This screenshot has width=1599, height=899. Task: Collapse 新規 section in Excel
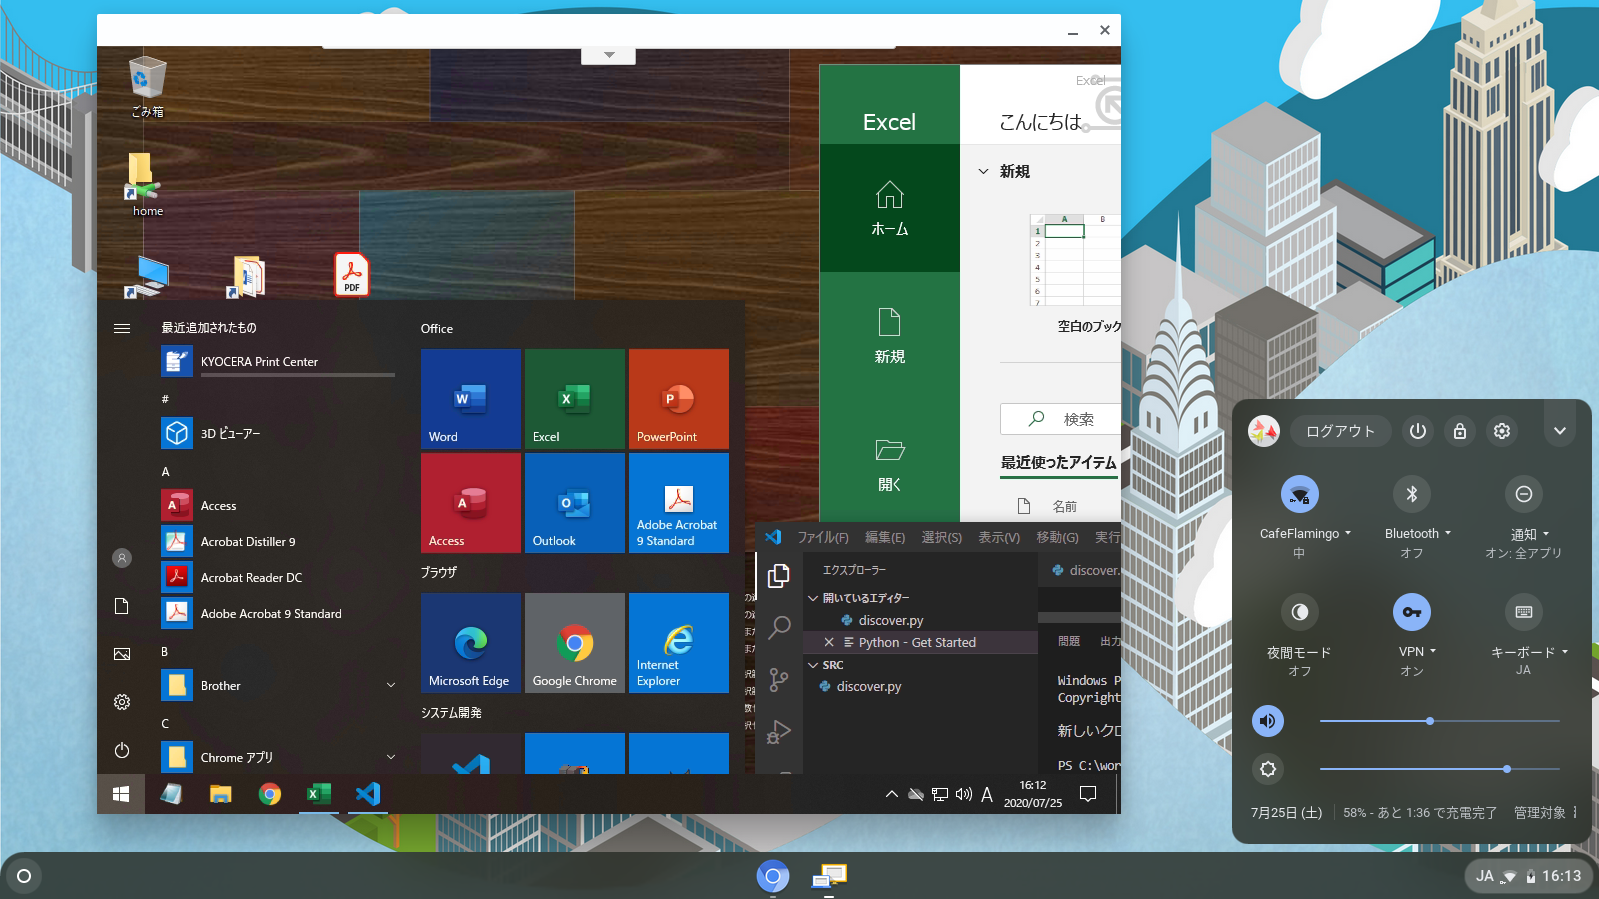coord(983,172)
